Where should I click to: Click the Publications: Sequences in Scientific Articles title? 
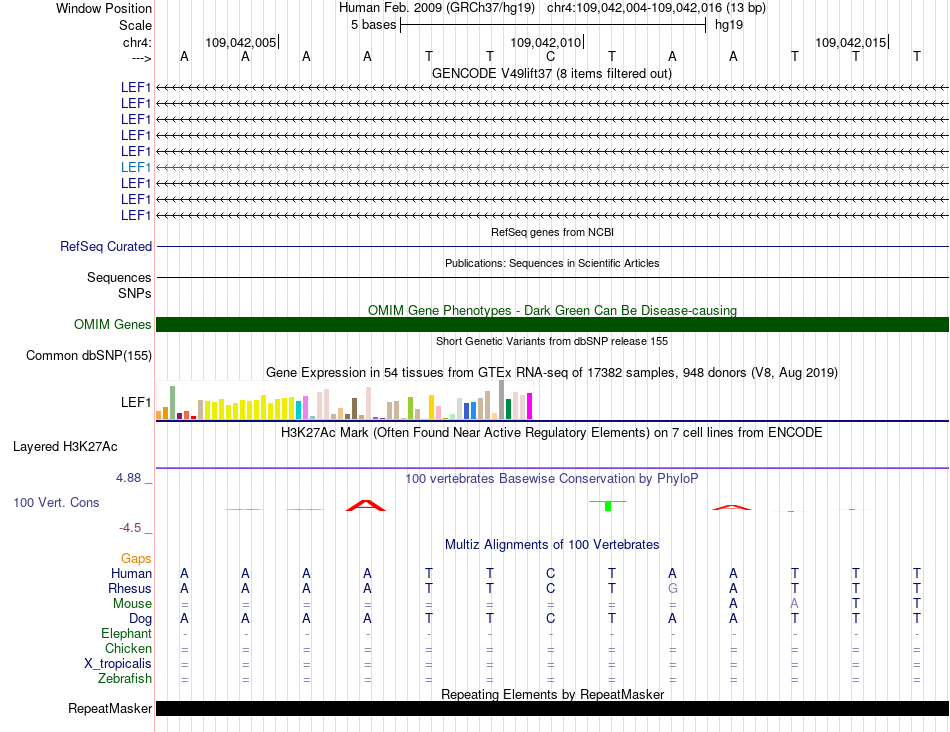point(552,263)
